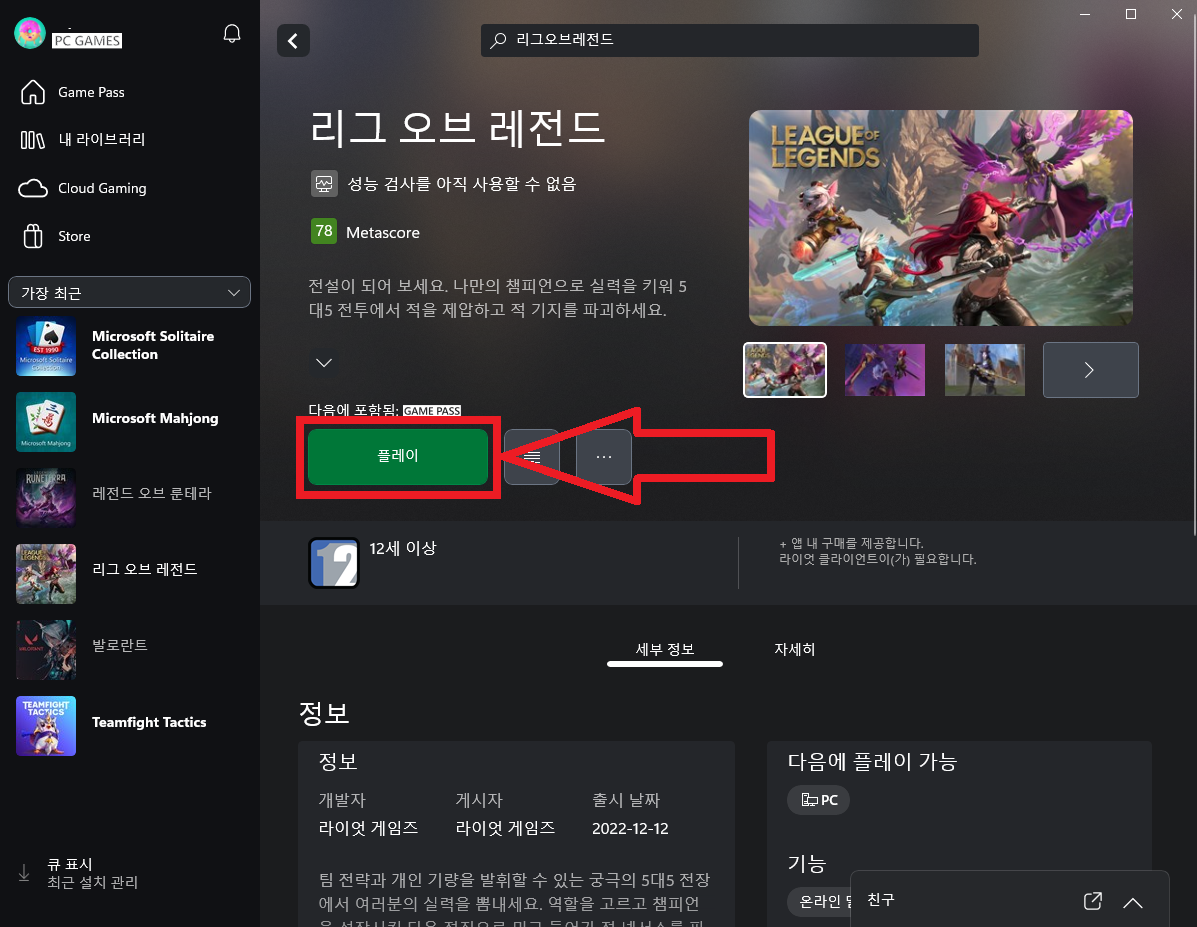Viewport: 1197px width, 927px height.
Task: Click the download arrow queue icon
Action: coord(24,873)
